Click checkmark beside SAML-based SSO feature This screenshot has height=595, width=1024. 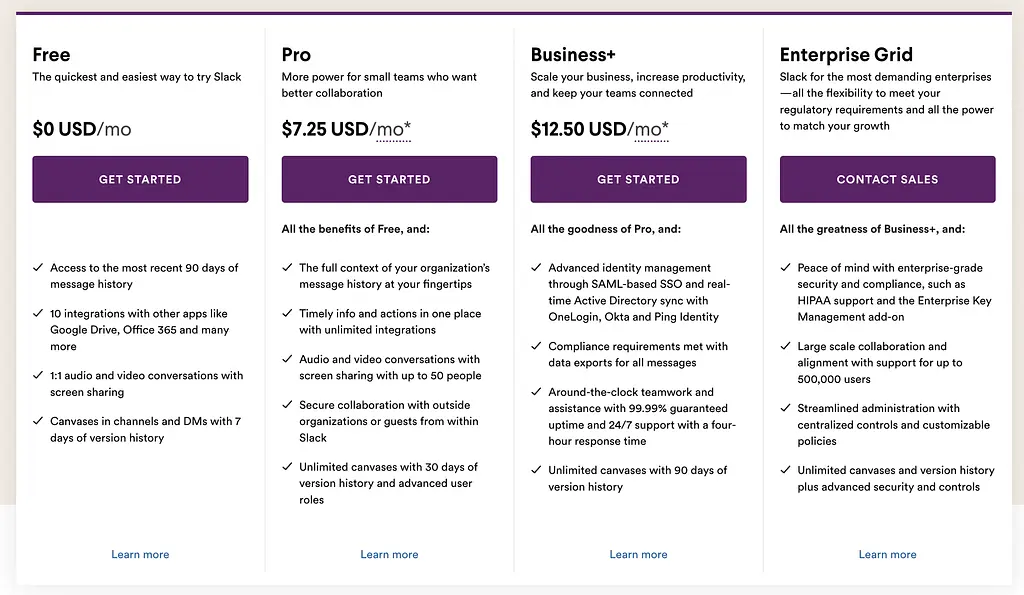point(536,267)
